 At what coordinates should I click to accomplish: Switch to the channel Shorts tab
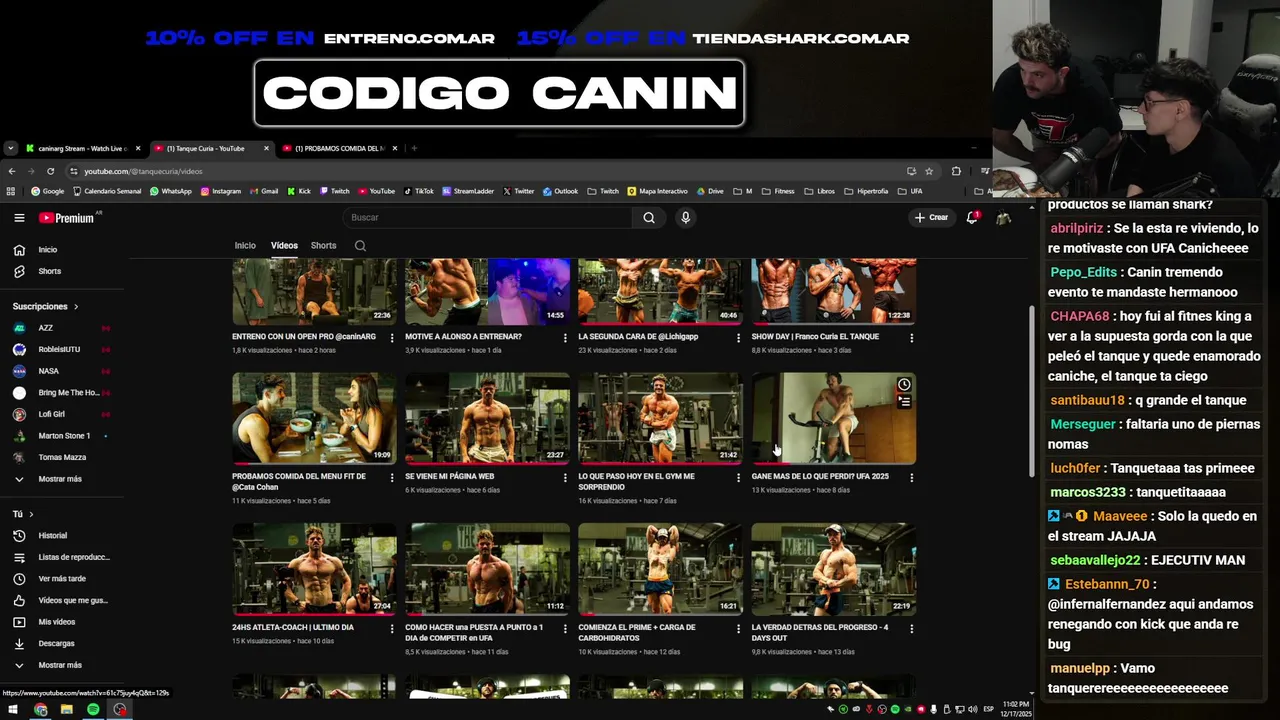pyautogui.click(x=323, y=245)
